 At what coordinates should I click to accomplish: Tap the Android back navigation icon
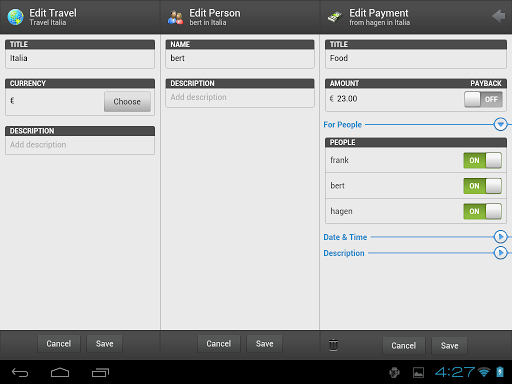[20, 372]
